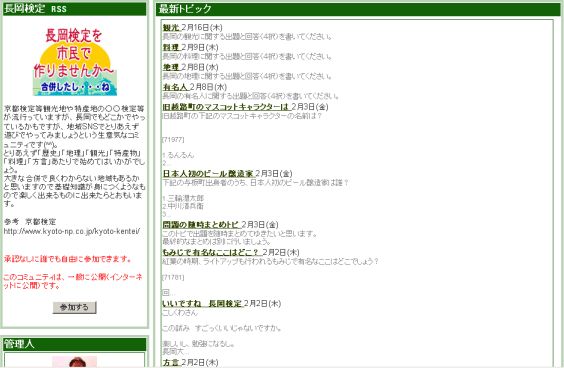Click the [71977] image placeholder text
Viewport: 564px width, 368px height.
(173, 140)
